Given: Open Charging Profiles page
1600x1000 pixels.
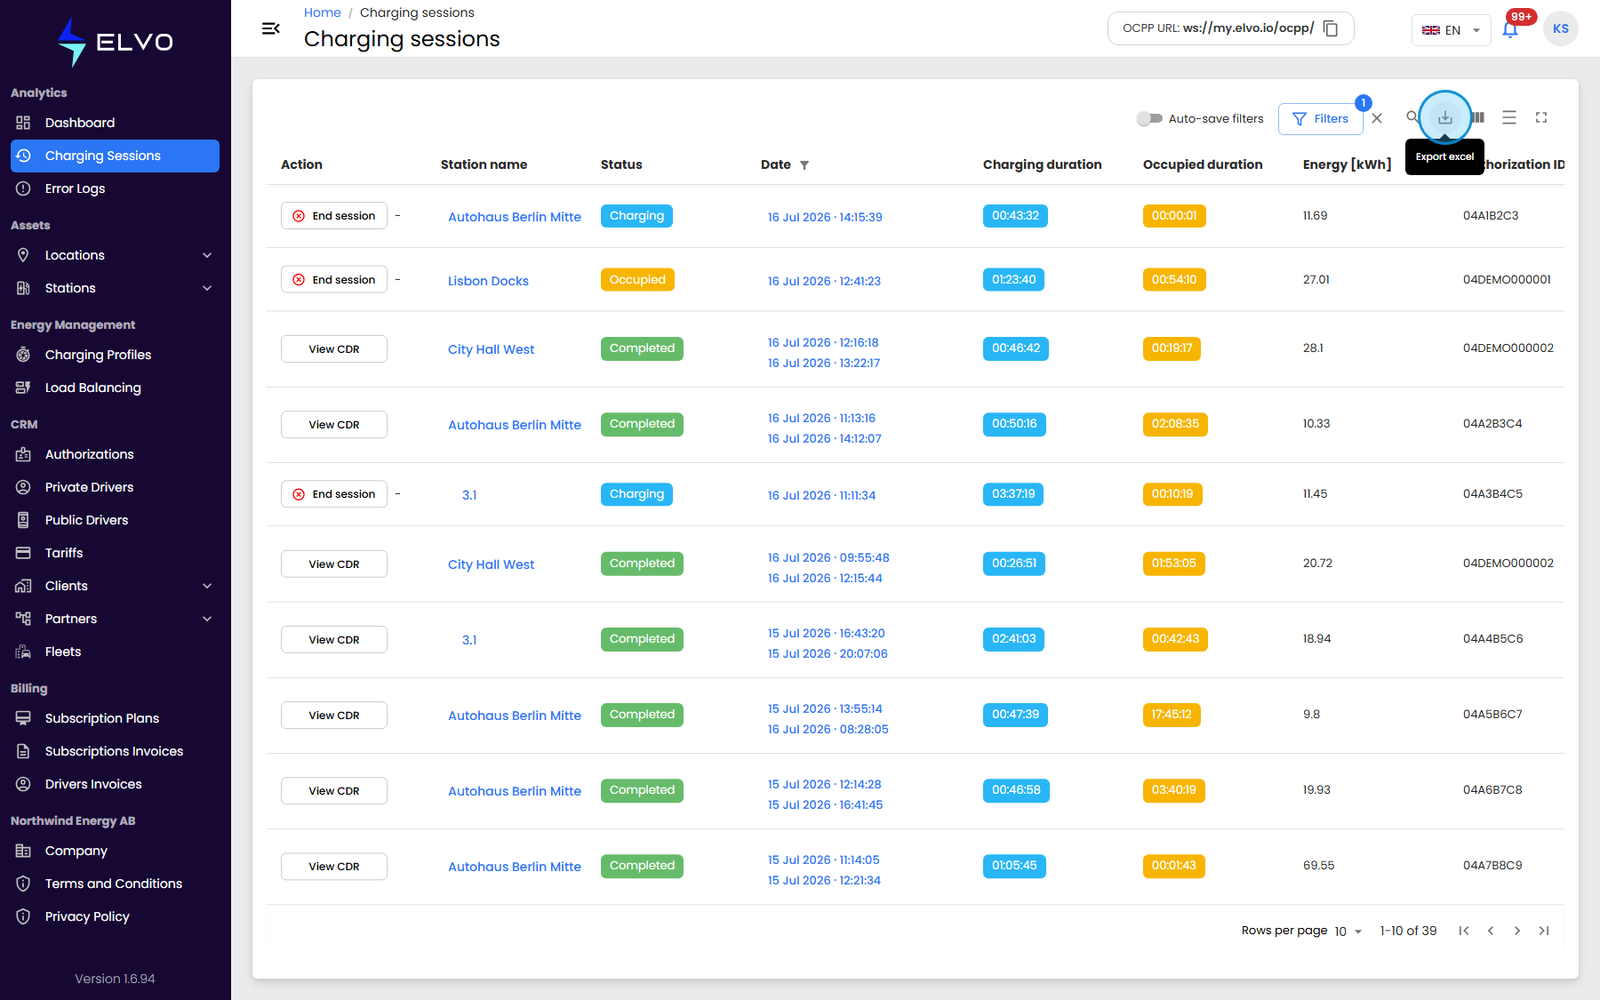Looking at the screenshot, I should pos(115,355).
